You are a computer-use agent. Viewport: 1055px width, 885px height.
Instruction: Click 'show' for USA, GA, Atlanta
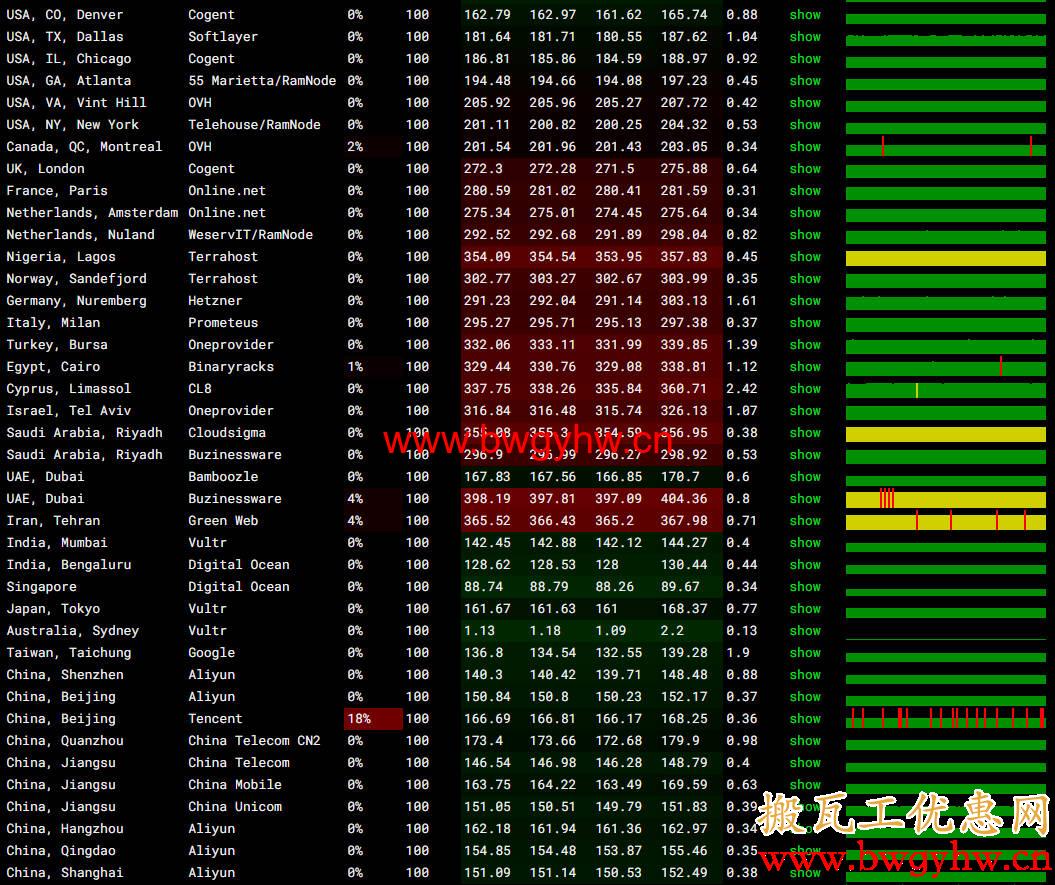pos(805,80)
